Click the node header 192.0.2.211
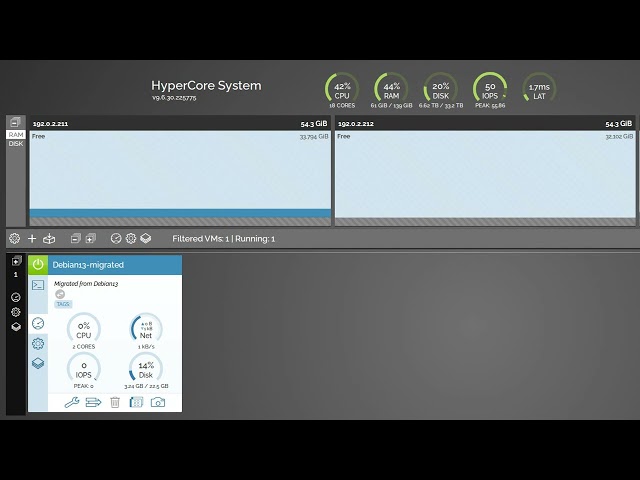This screenshot has height=480, width=640. tap(180, 123)
